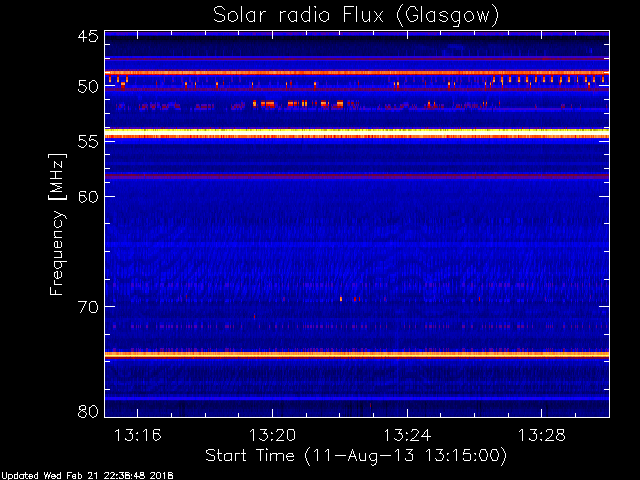Viewport: 640px width, 480px height.
Task: Click the "Start Time (11-Aug-13 13:15:00)" label
Action: [x=356, y=456]
